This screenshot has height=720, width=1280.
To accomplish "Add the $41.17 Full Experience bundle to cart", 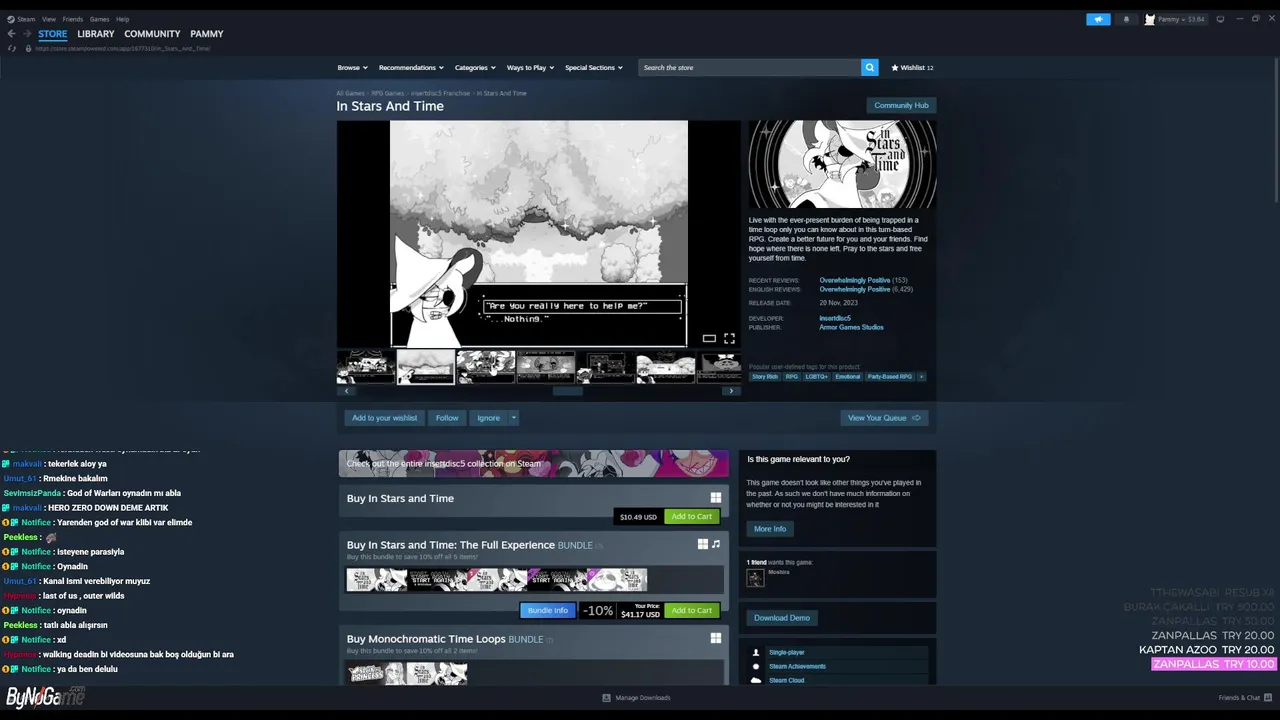I will [x=691, y=610].
